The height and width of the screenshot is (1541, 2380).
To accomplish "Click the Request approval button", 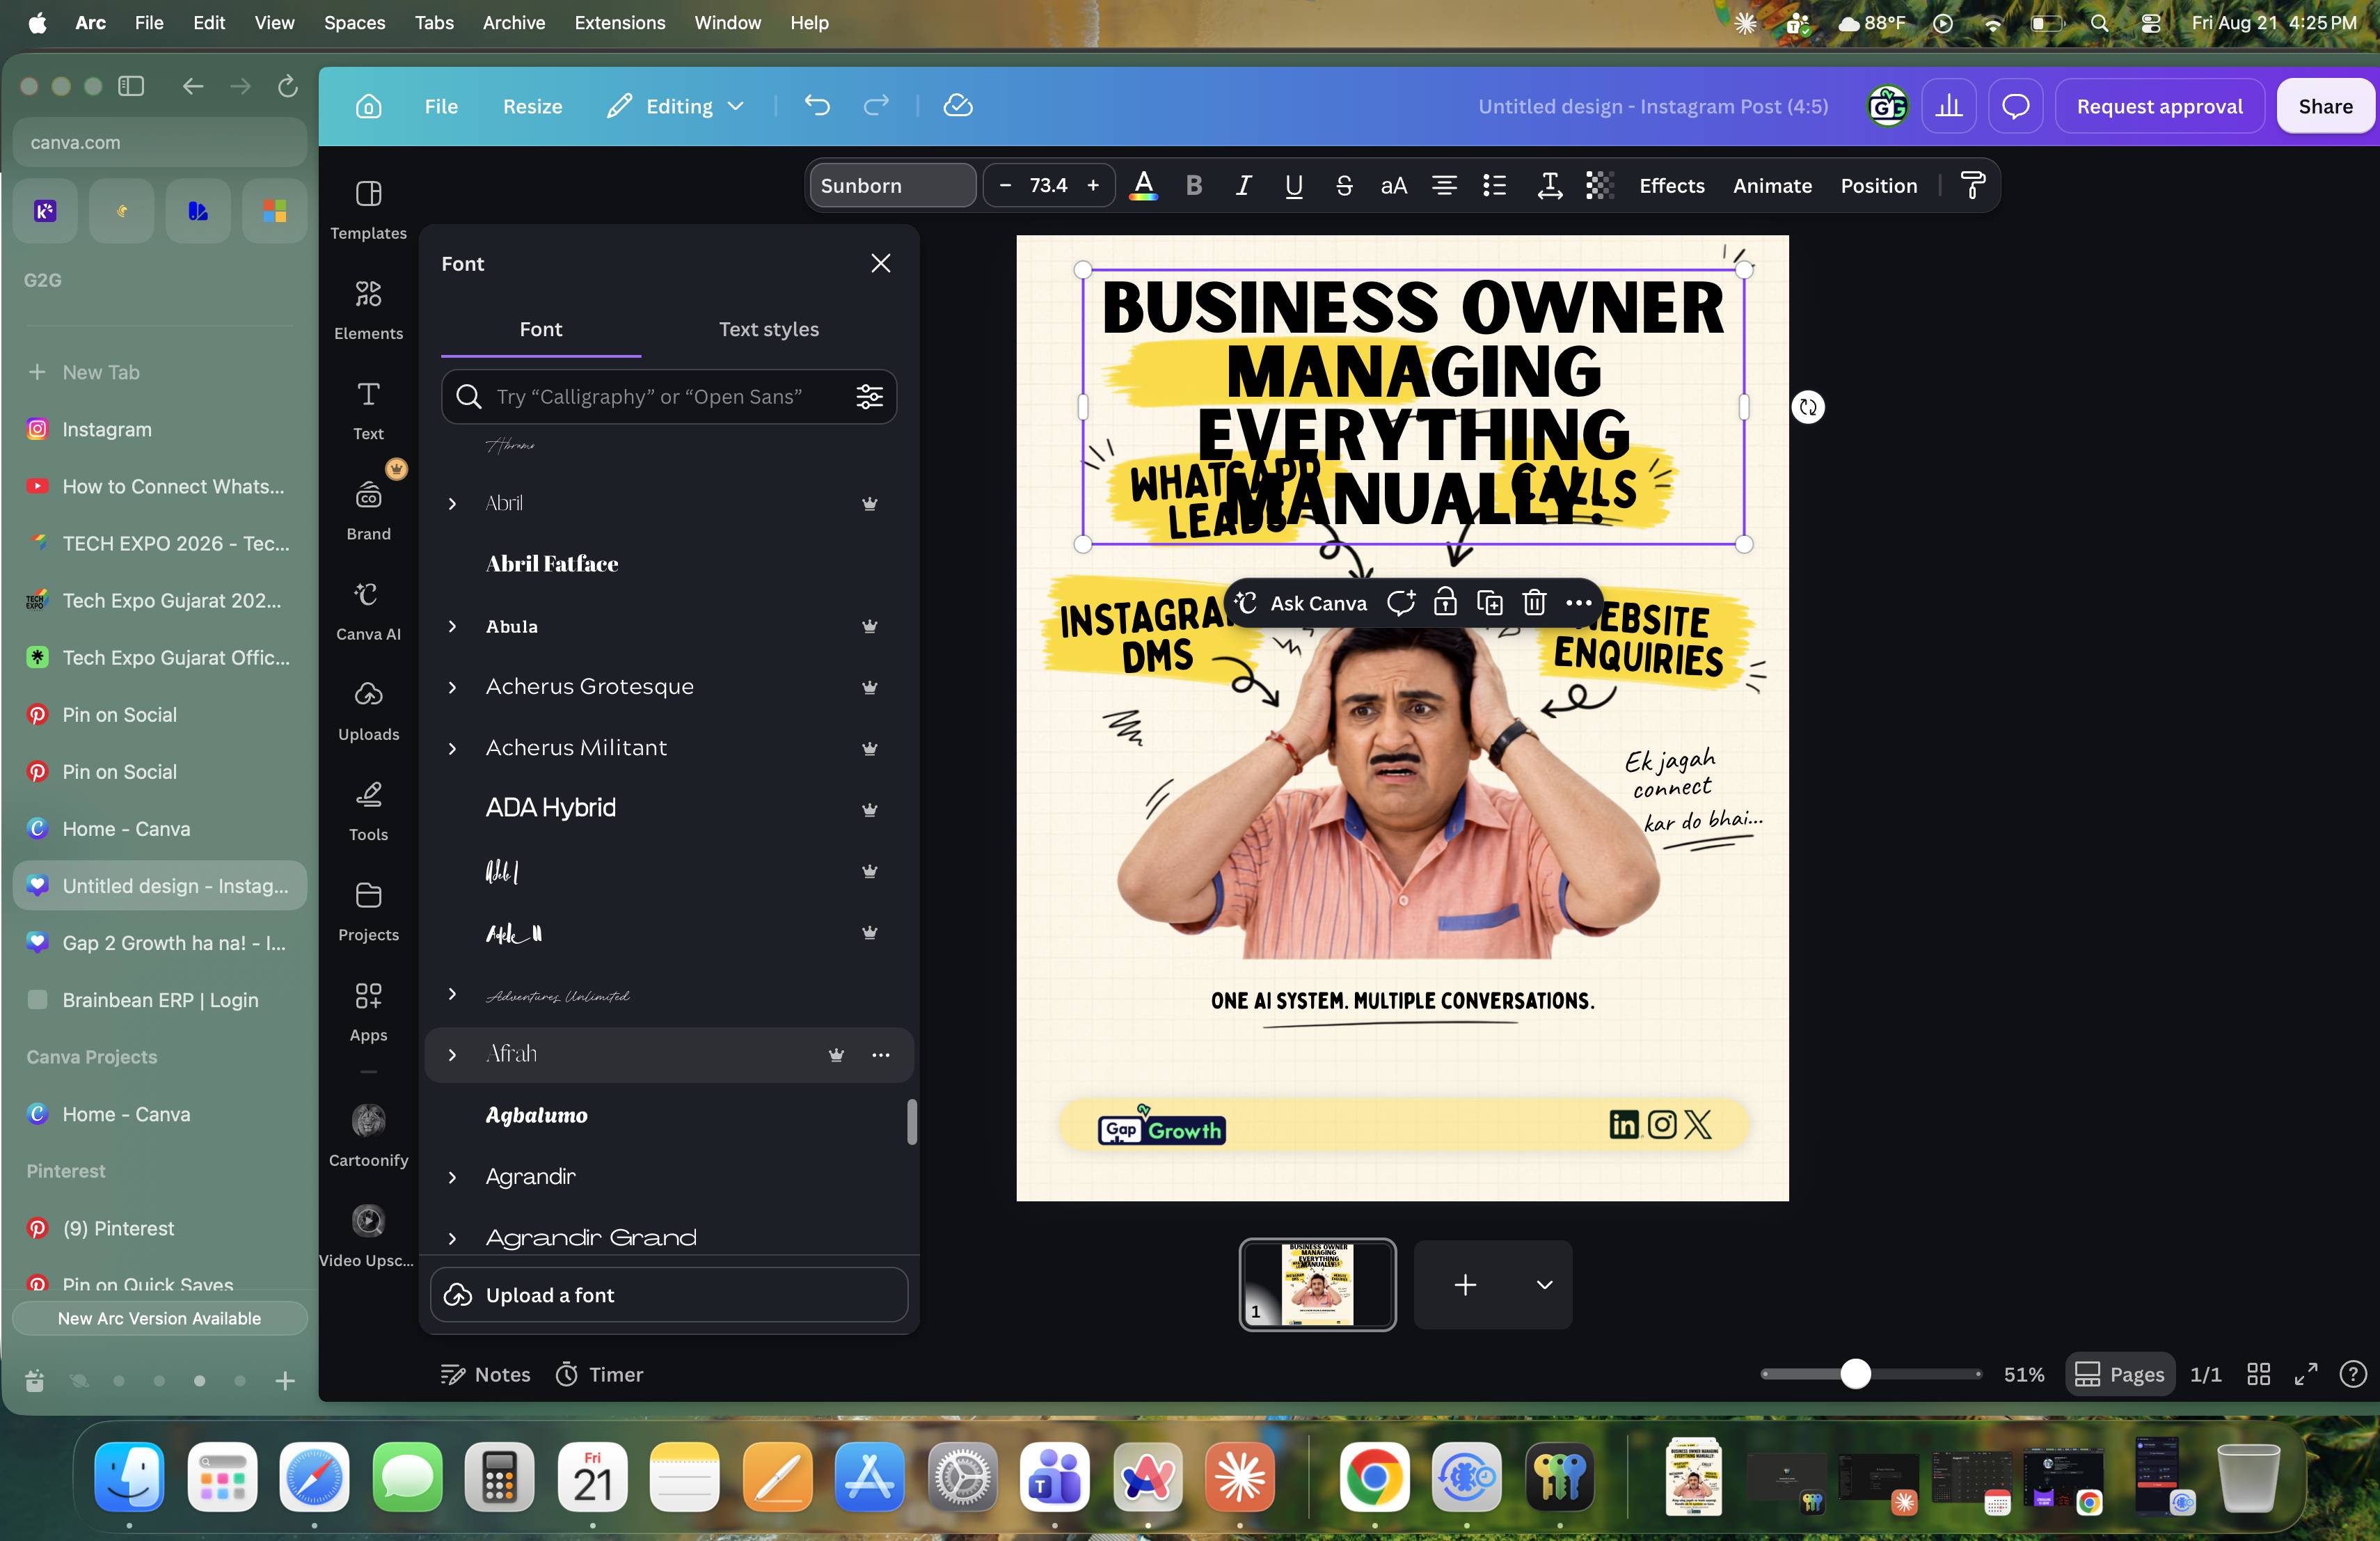I will coord(2159,106).
